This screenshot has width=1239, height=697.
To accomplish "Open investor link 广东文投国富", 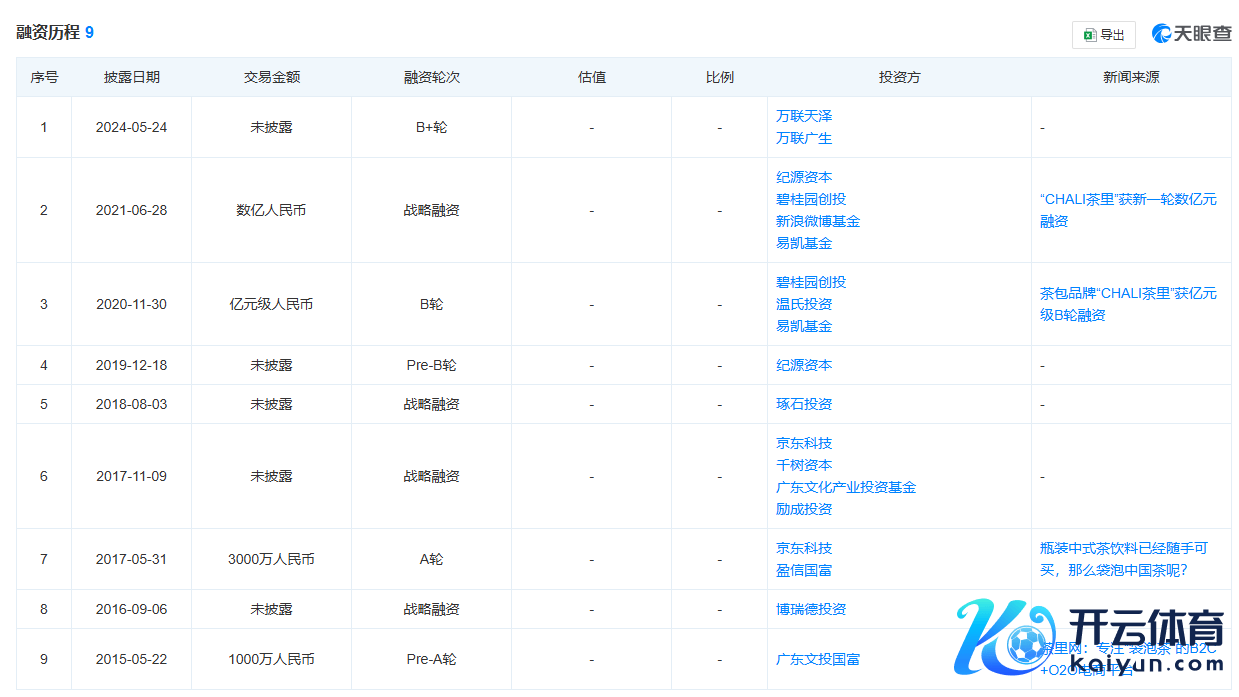I will (x=818, y=659).
